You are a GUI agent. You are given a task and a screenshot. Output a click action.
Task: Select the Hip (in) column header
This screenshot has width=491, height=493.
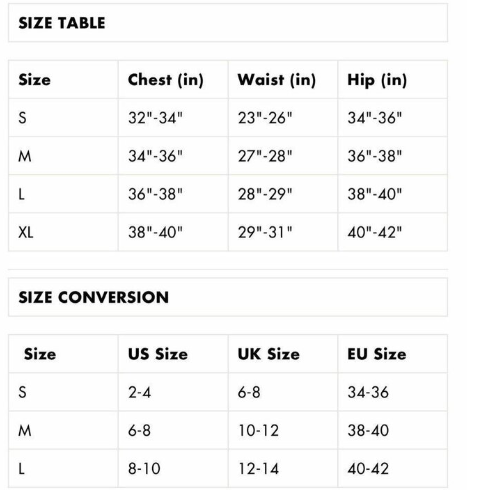377,80
